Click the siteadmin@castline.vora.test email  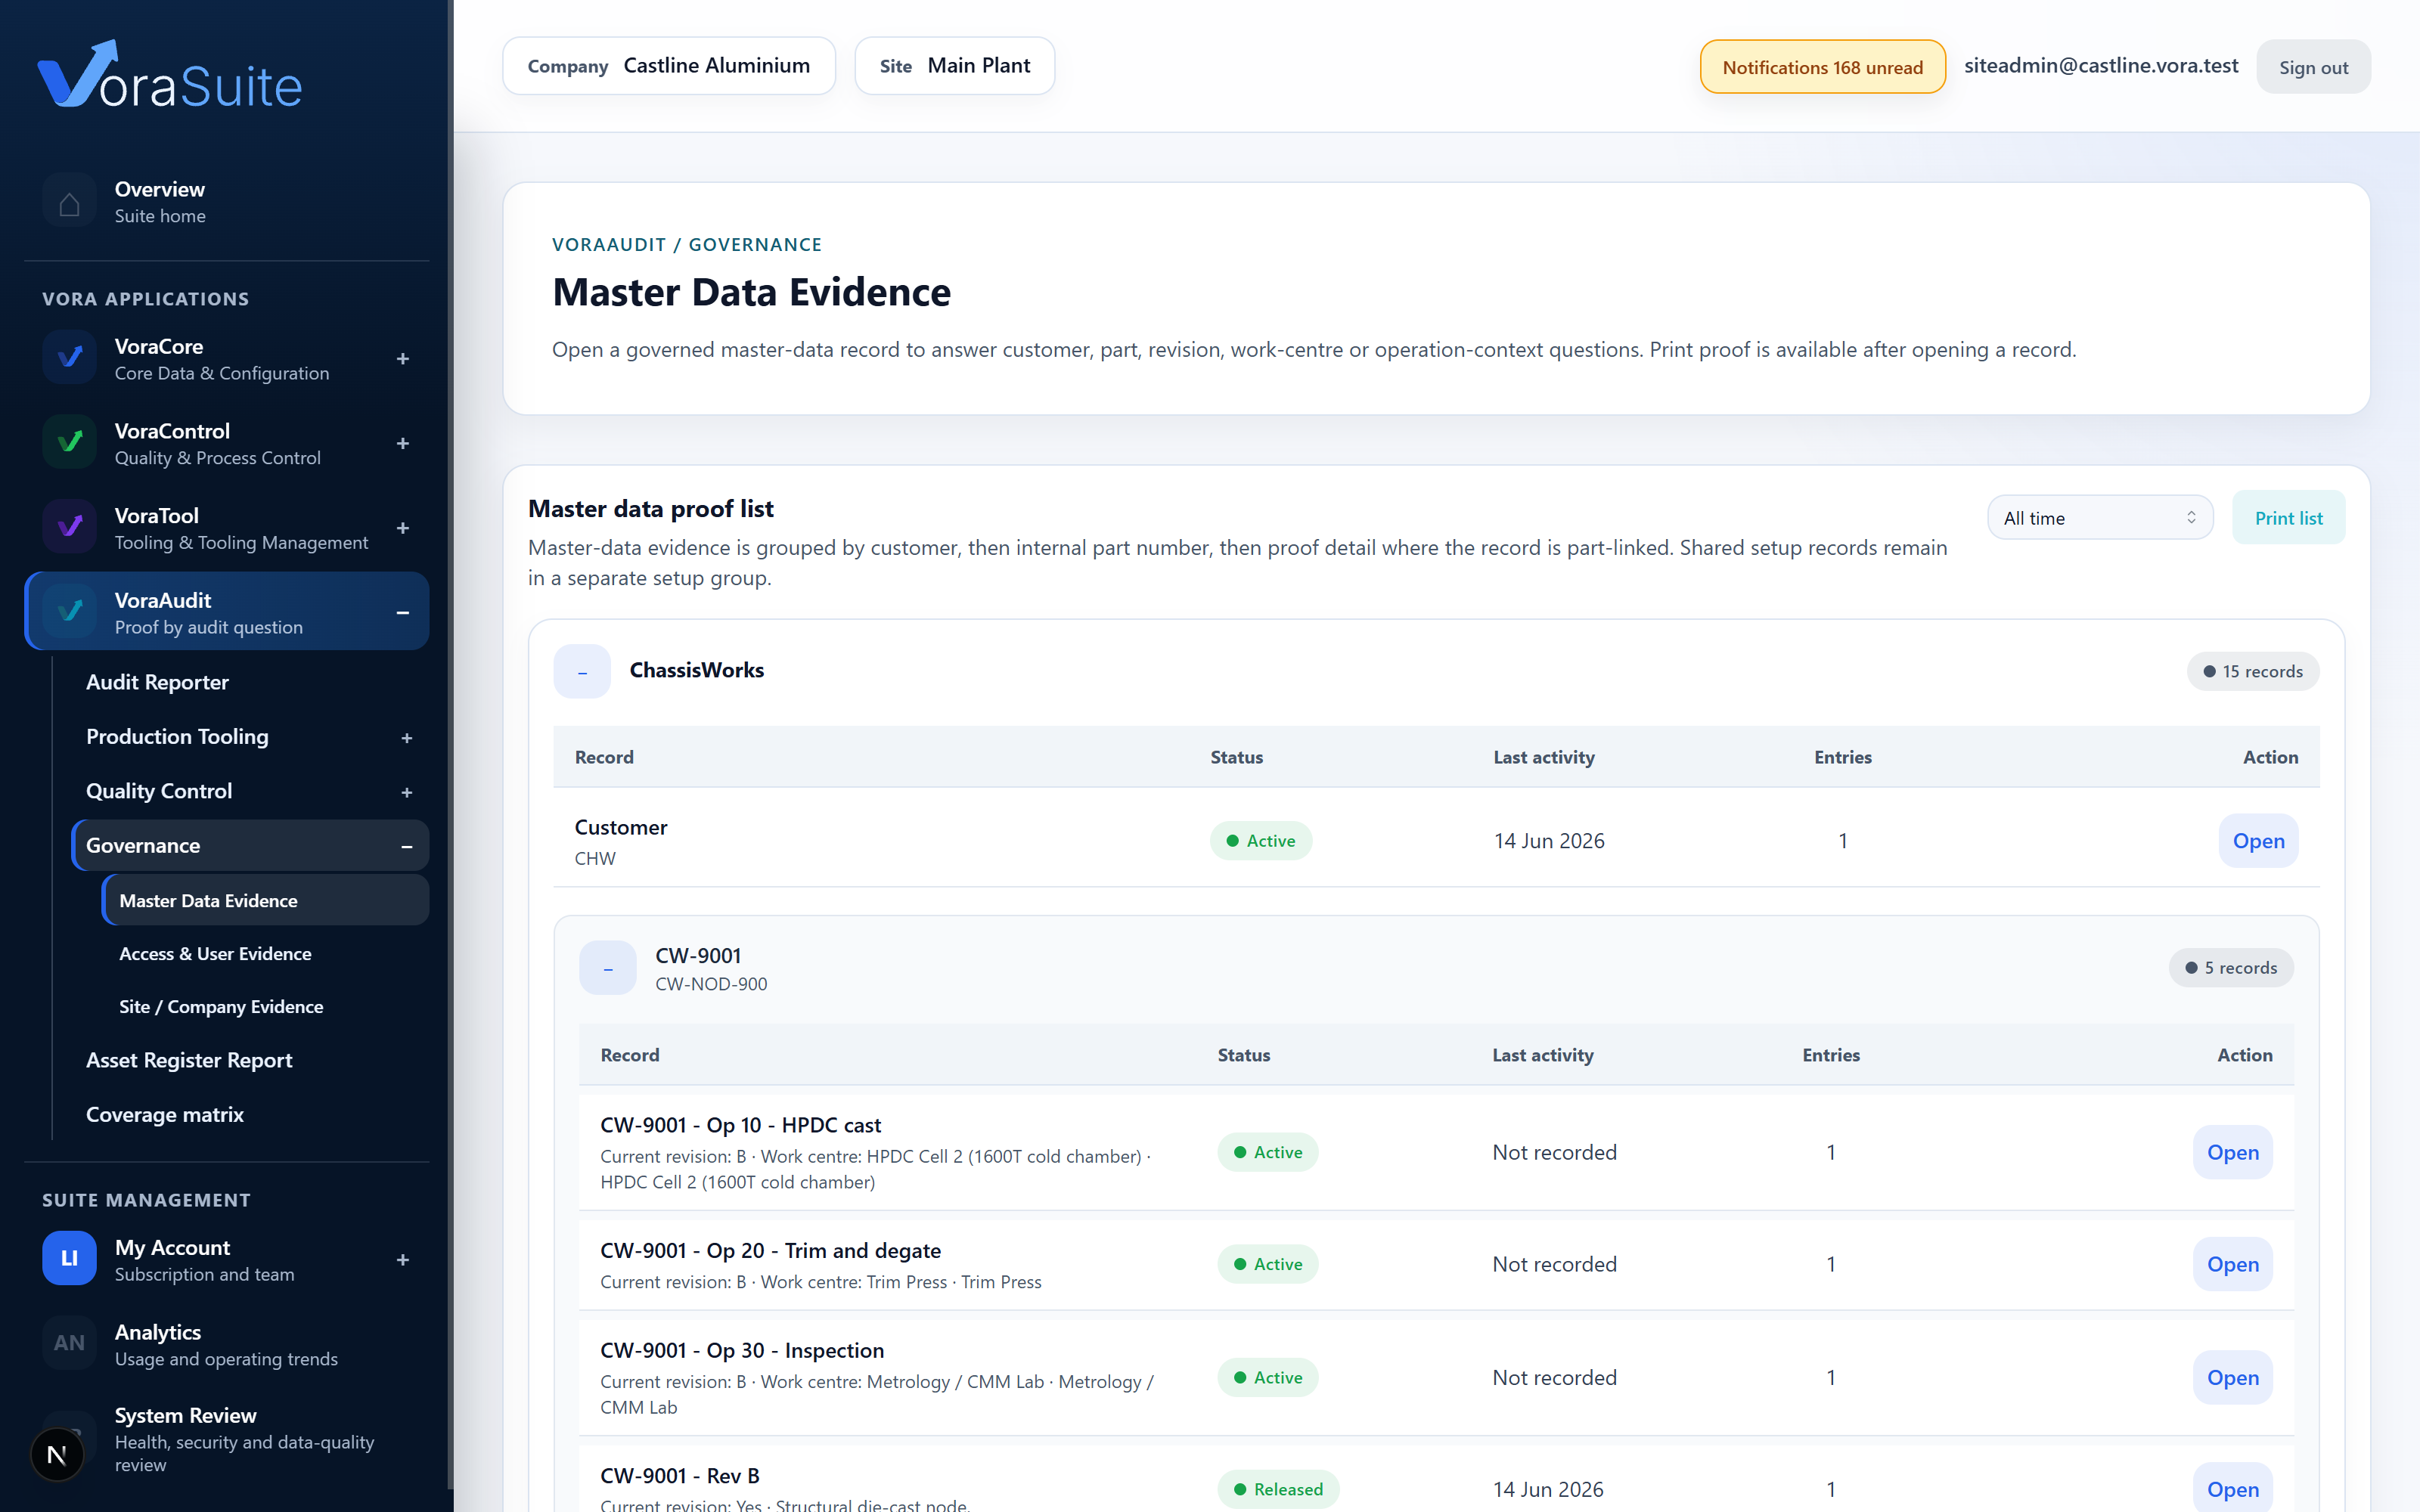[x=2101, y=66]
